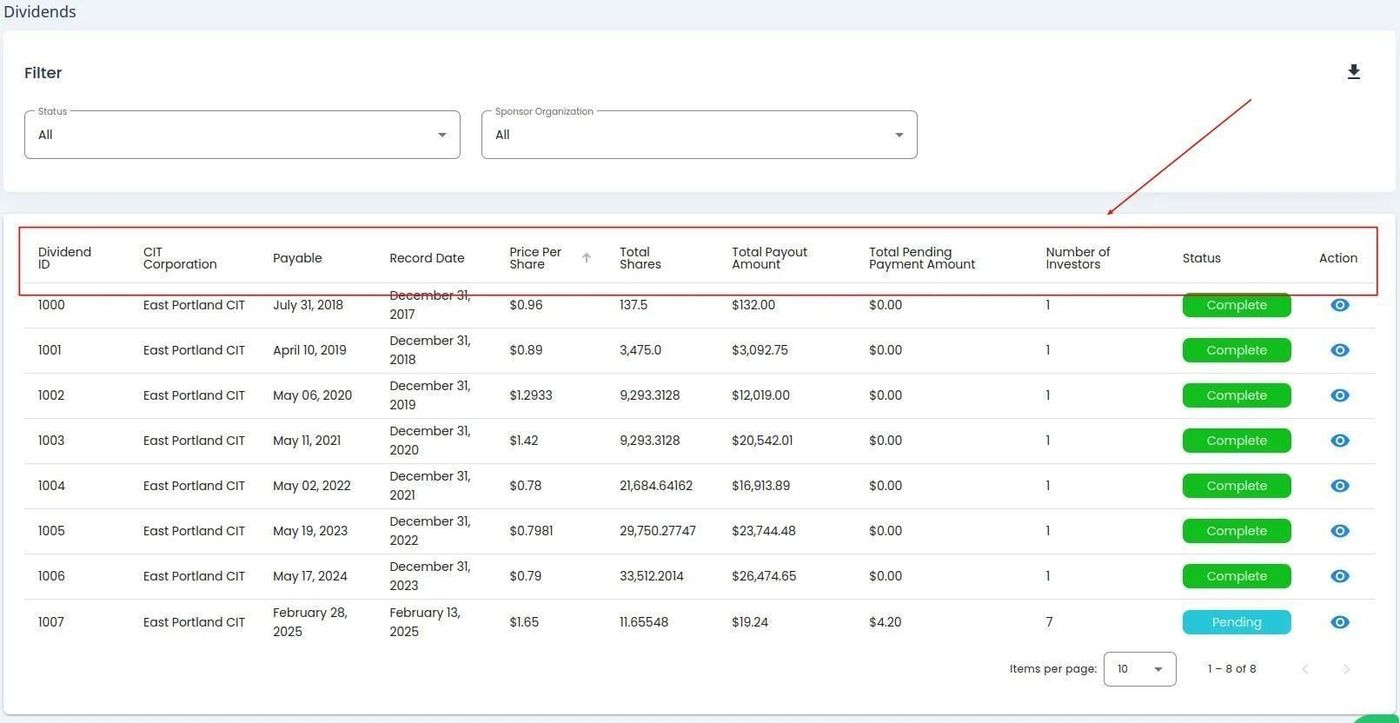Image resolution: width=1400 pixels, height=723 pixels.
Task: Sort by Dividend ID column header
Action: coord(65,258)
